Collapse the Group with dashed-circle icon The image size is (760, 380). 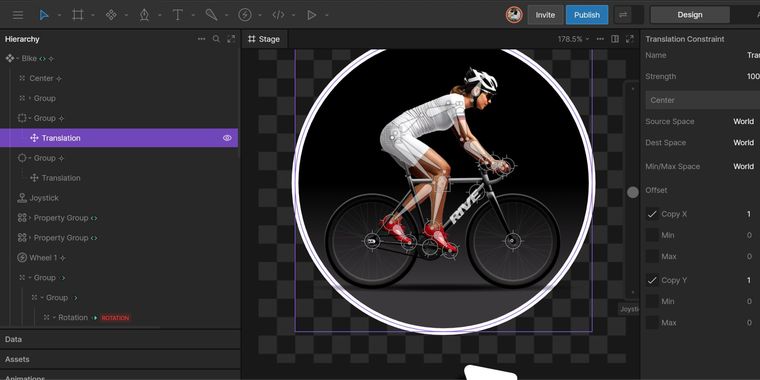pos(30,158)
